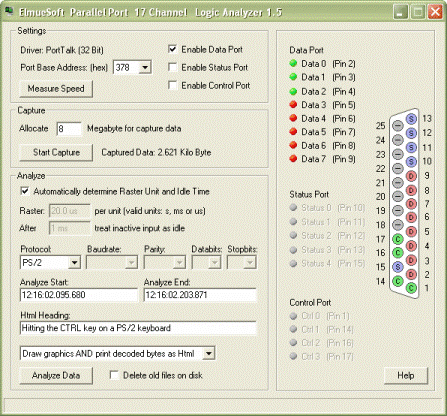Toggle automatic Raster Unit and Idle Time

[x=25, y=191]
